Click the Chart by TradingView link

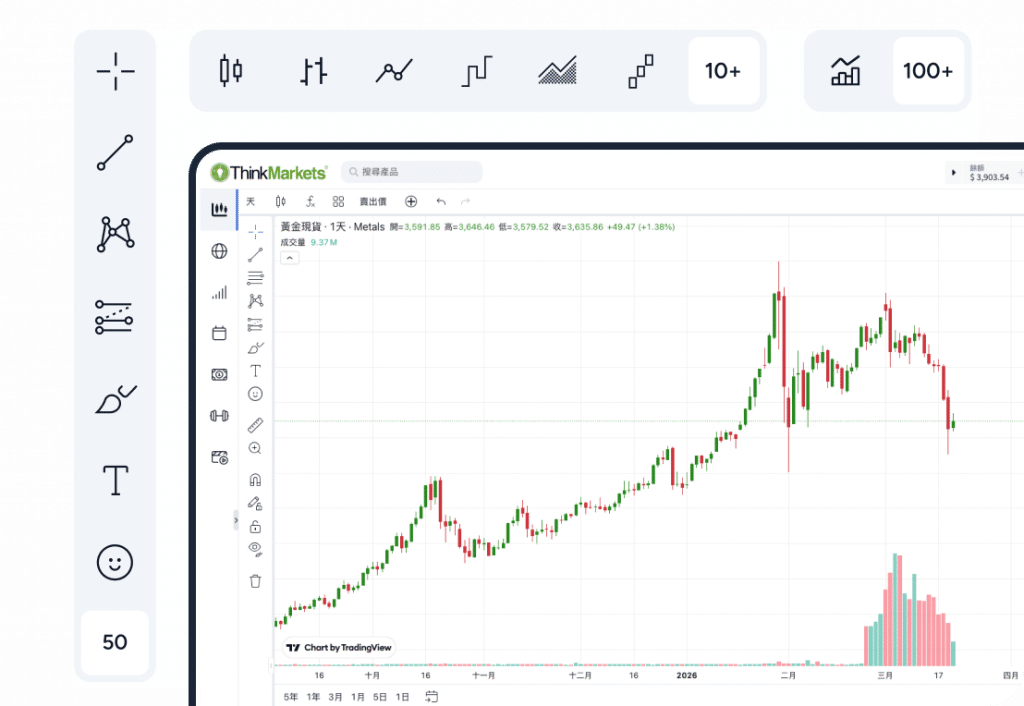point(337,647)
